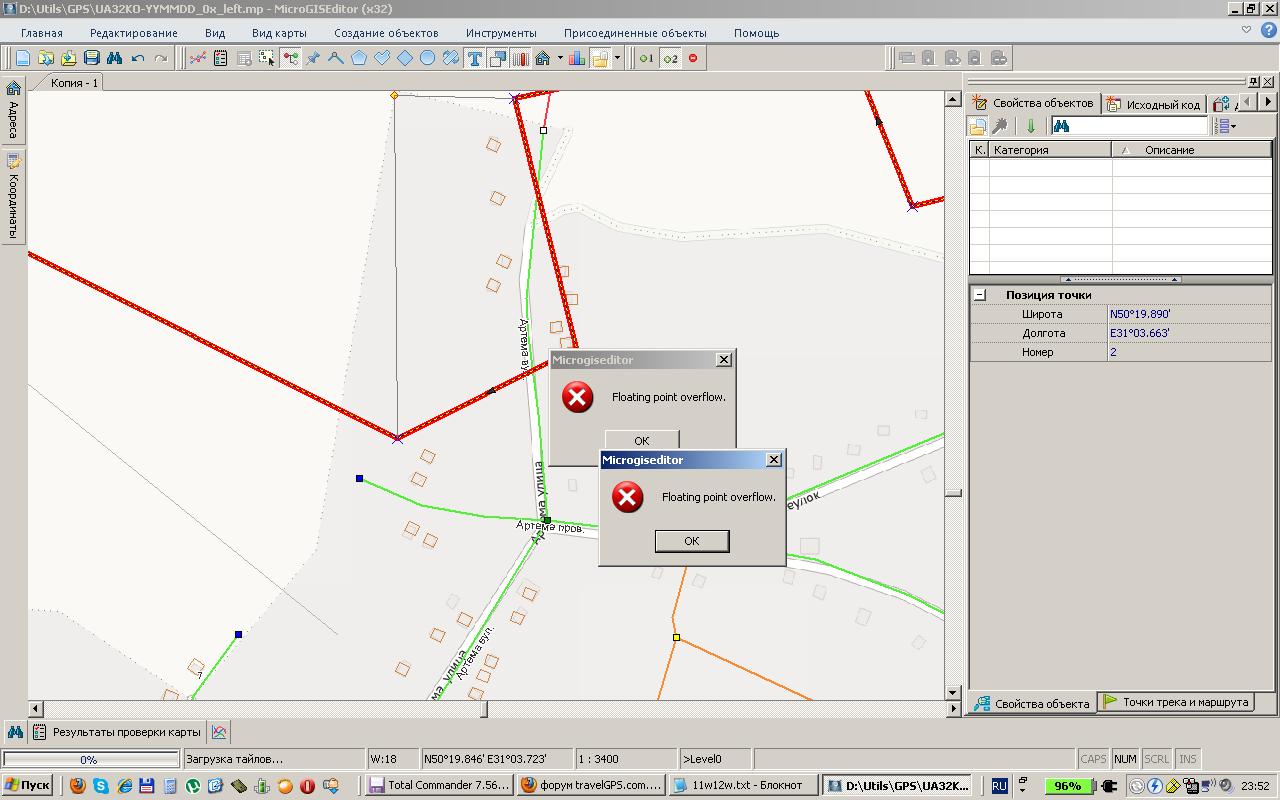Switch to the 'Исходный код' tab
The image size is (1280, 800).
1153,104
